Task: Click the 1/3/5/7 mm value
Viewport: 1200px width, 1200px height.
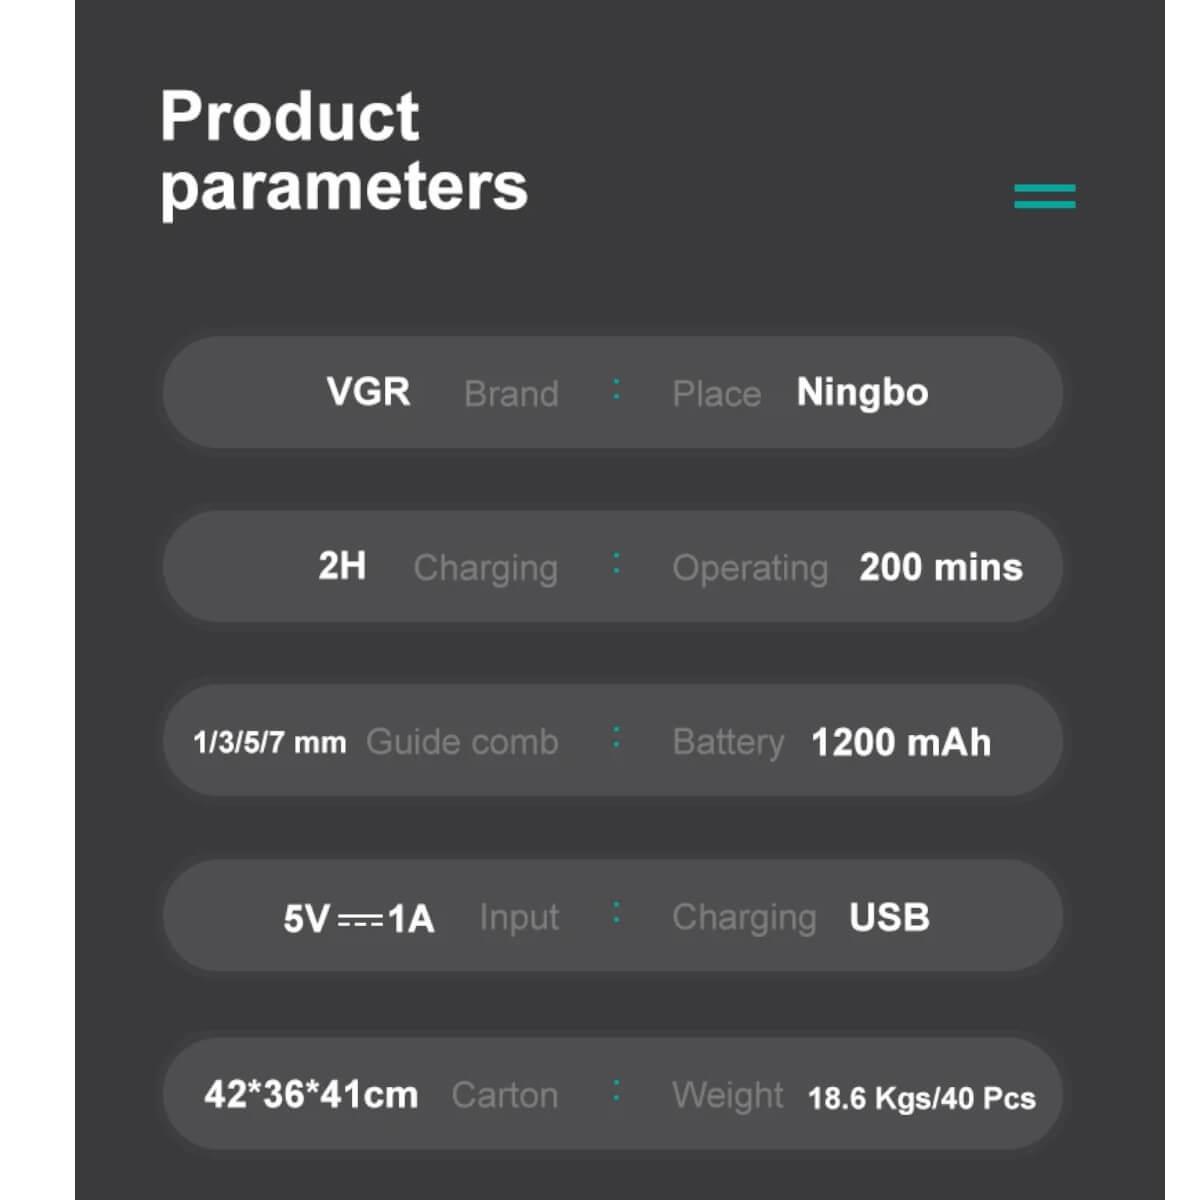Action: coord(269,743)
